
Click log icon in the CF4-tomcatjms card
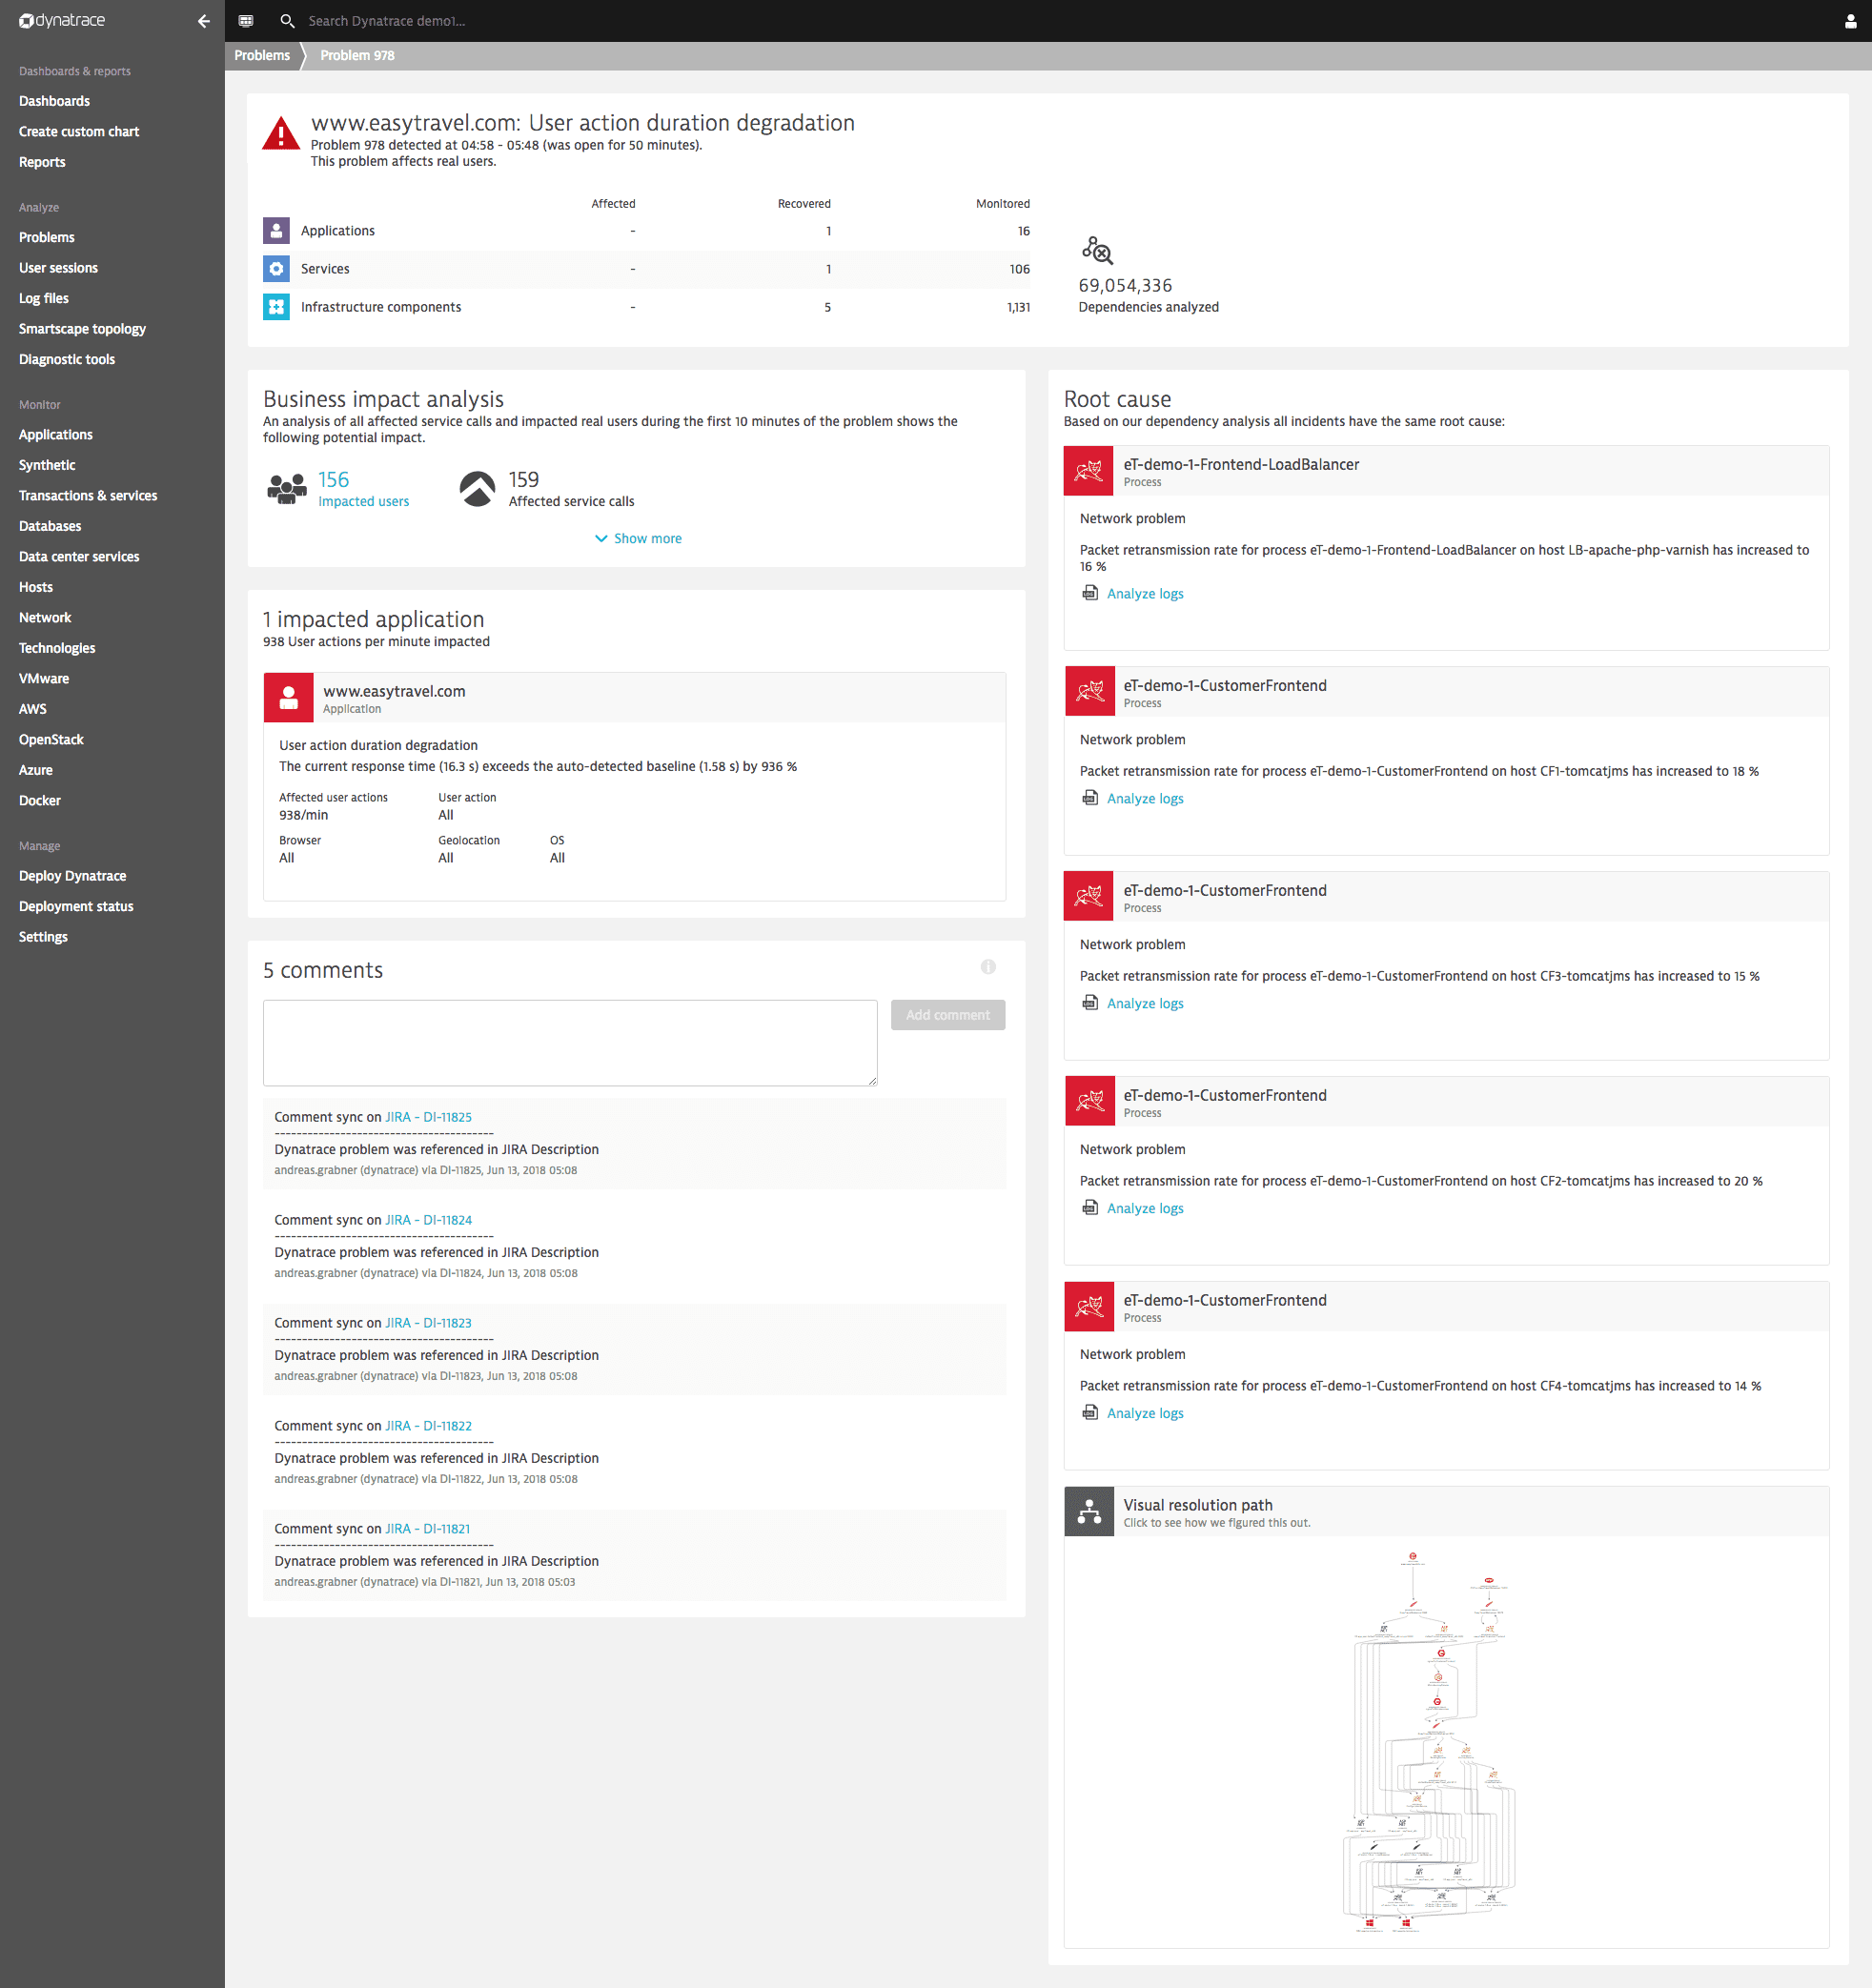tap(1090, 1413)
